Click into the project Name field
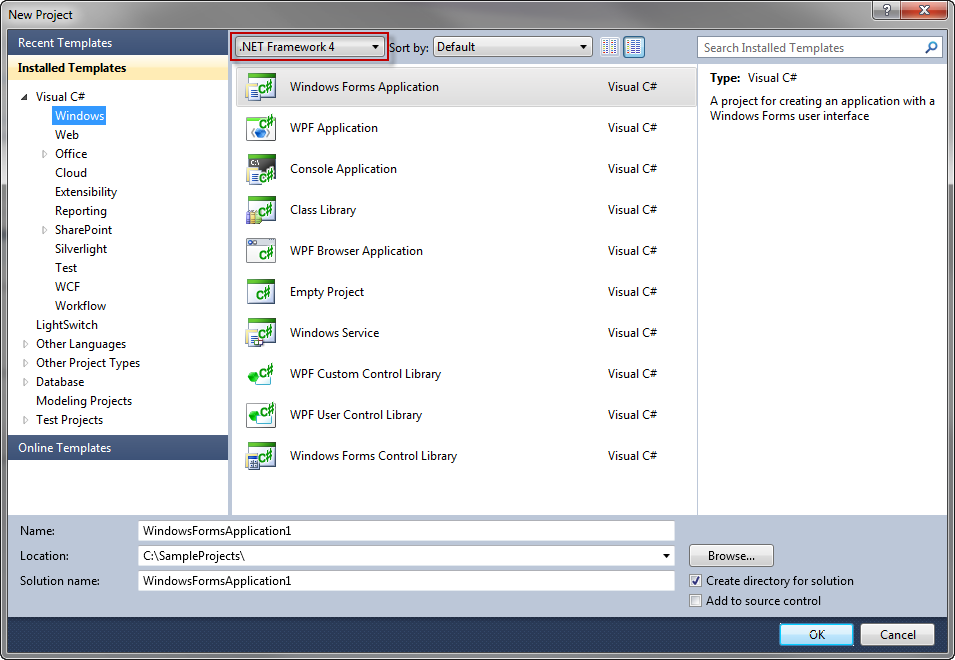 405,531
